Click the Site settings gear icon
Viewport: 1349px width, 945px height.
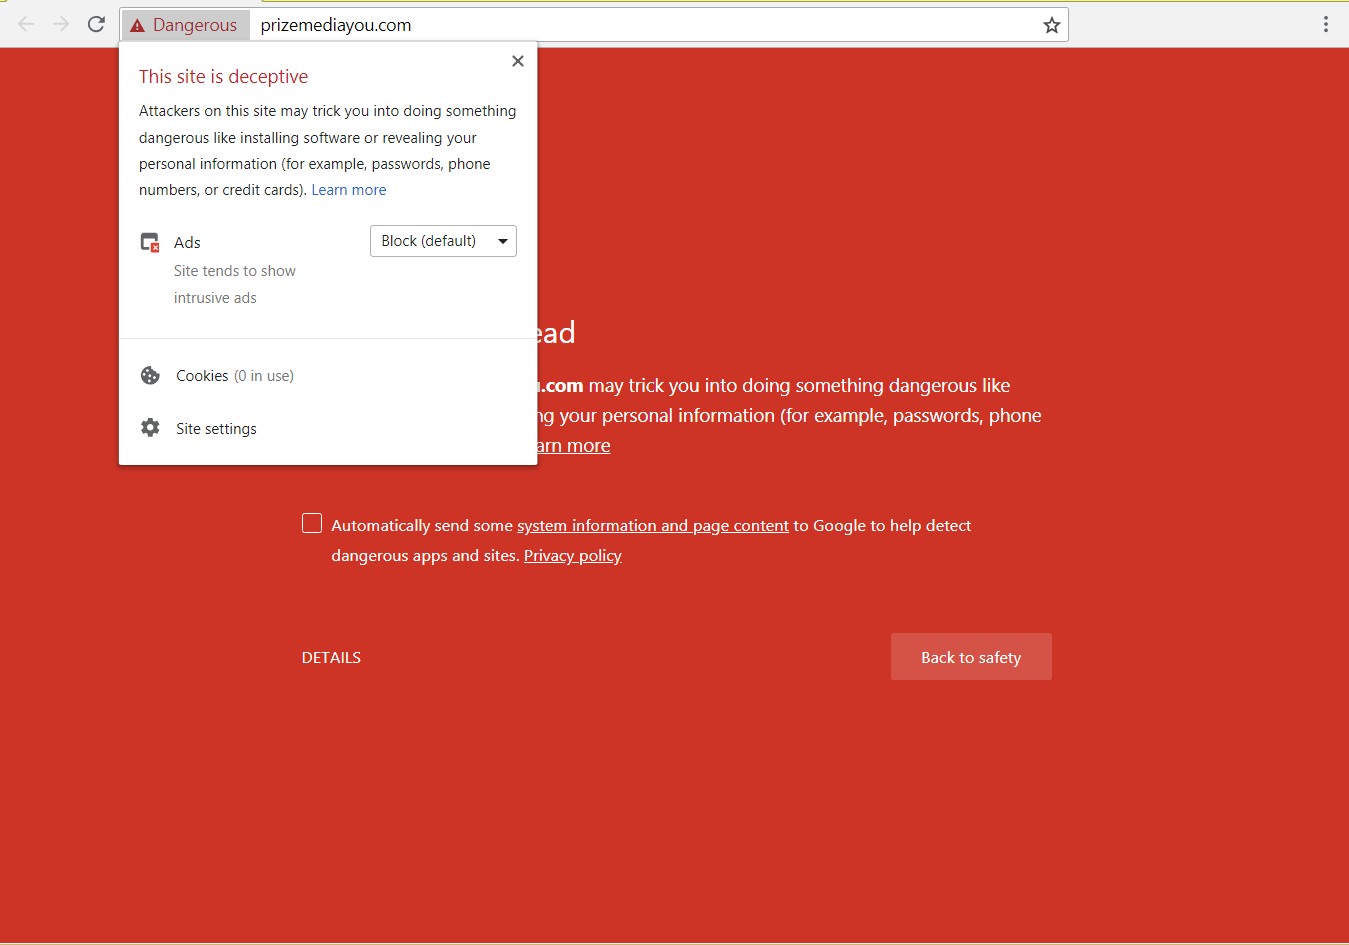[x=150, y=428]
